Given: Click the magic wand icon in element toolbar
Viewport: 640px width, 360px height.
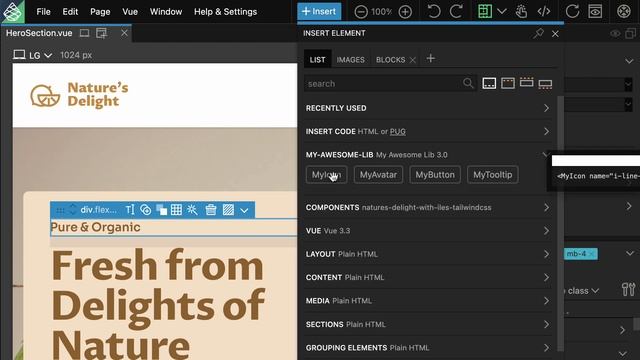Looking at the screenshot, I should tap(192, 210).
